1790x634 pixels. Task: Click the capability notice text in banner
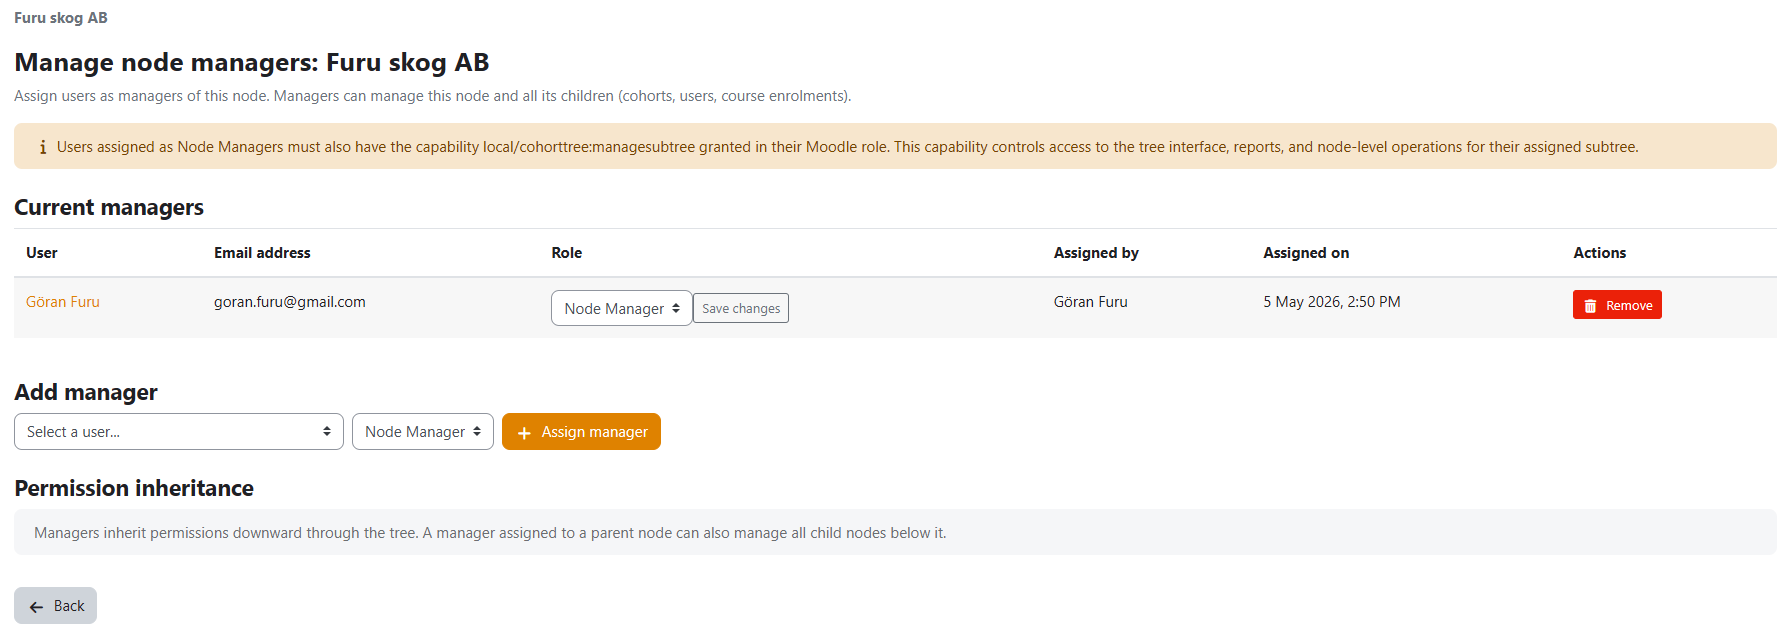pos(847,147)
